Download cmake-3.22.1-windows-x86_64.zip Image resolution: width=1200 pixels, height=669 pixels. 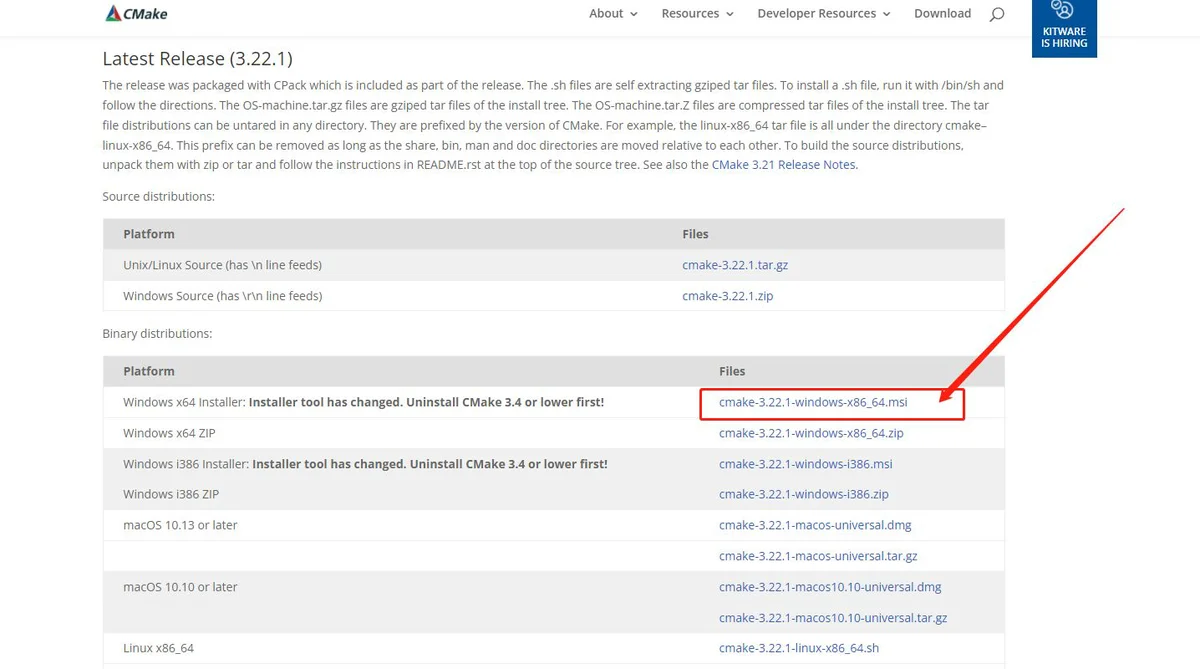pos(811,433)
